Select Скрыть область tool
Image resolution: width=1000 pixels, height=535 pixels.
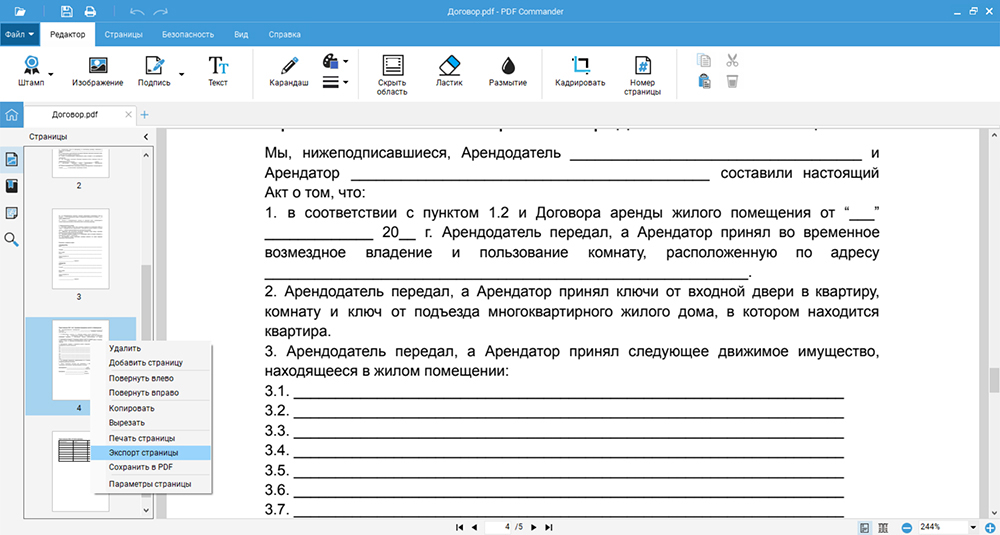392,75
